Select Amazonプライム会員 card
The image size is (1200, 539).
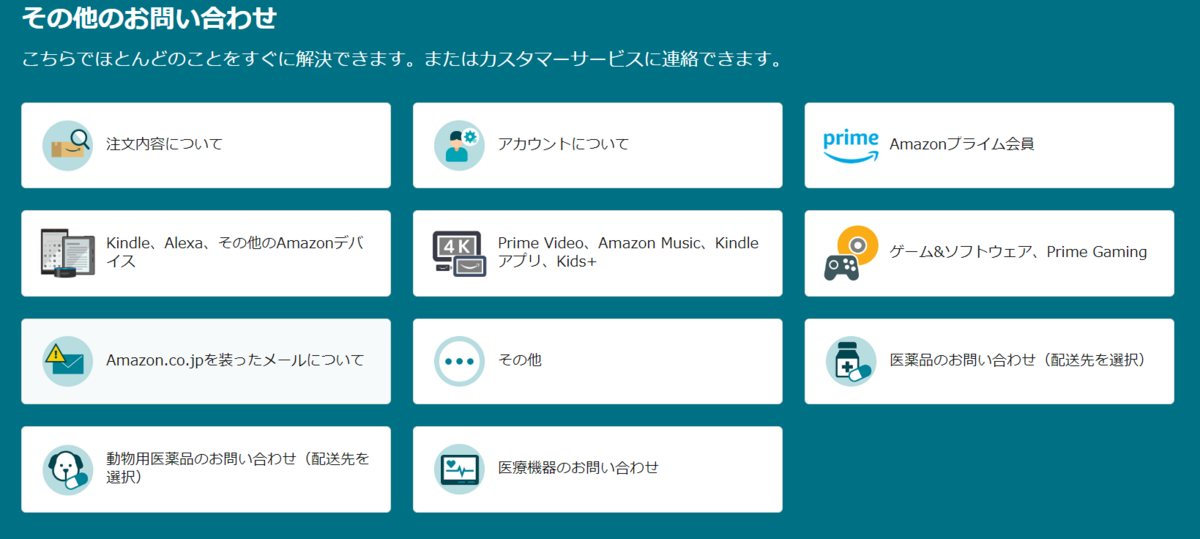tap(989, 145)
